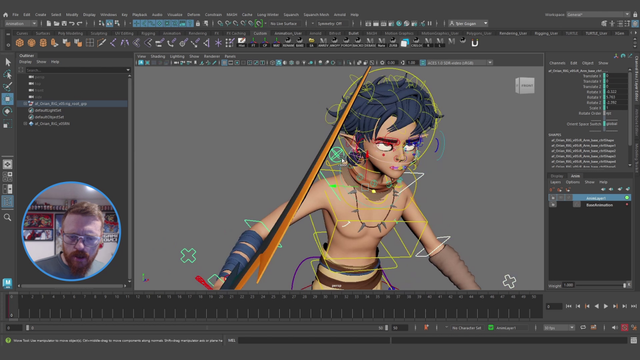Save the scene with the disk icon

point(64,24)
